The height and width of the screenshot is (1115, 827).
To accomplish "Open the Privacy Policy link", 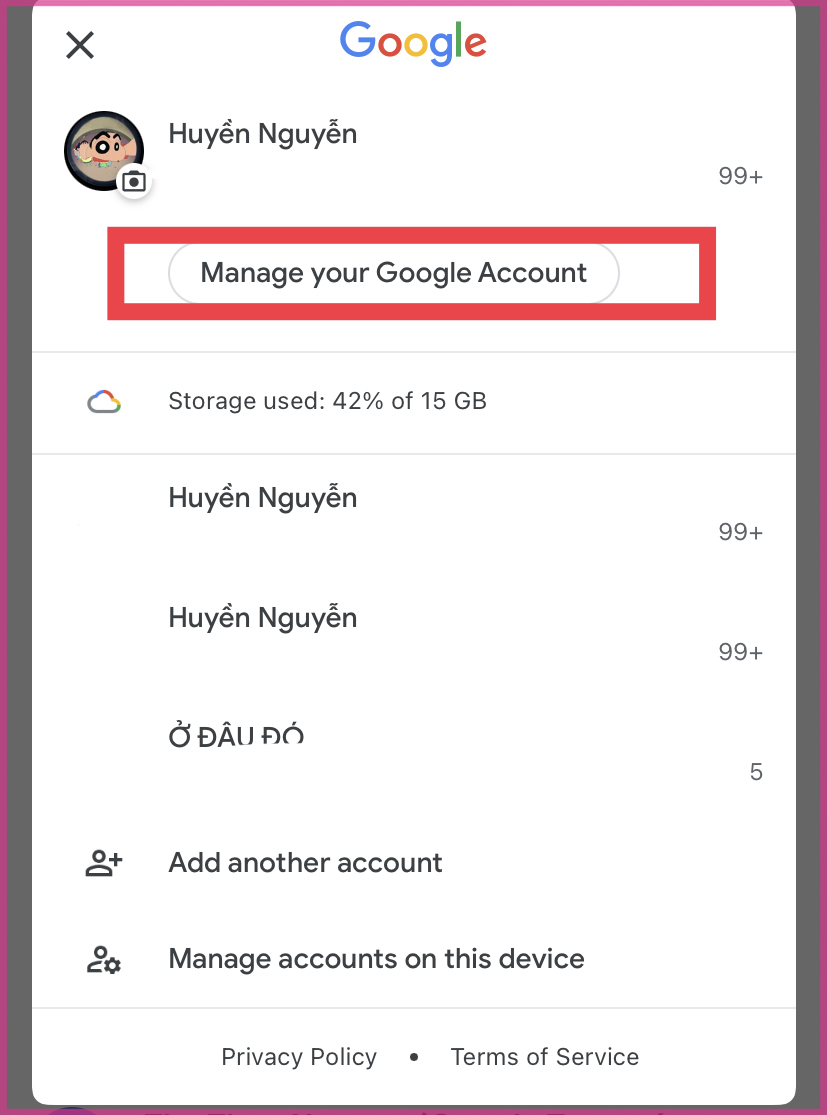I will click(299, 1057).
